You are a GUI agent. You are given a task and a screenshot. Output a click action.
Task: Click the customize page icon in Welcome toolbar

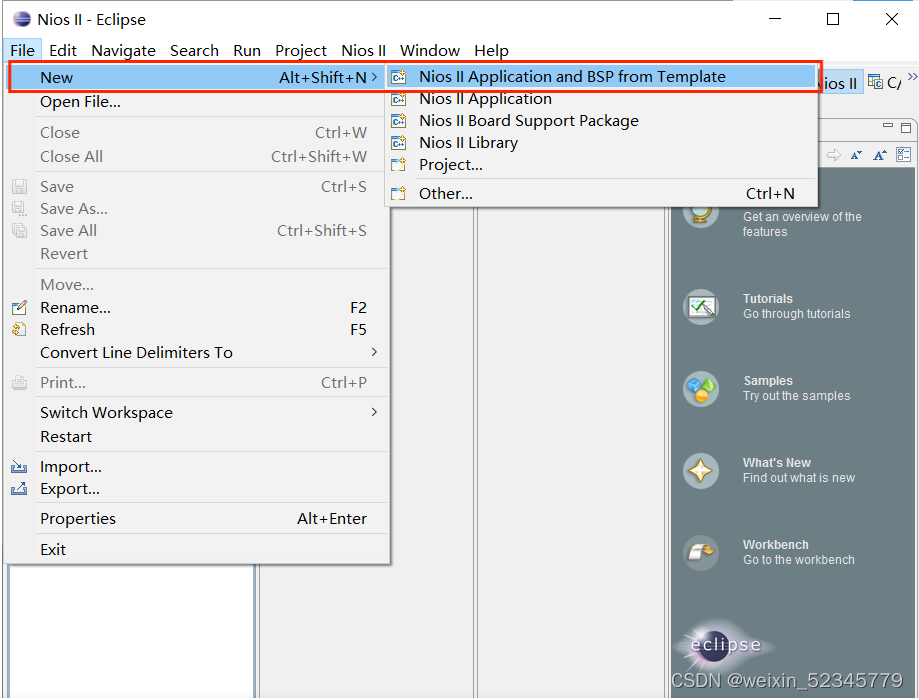coord(904,155)
